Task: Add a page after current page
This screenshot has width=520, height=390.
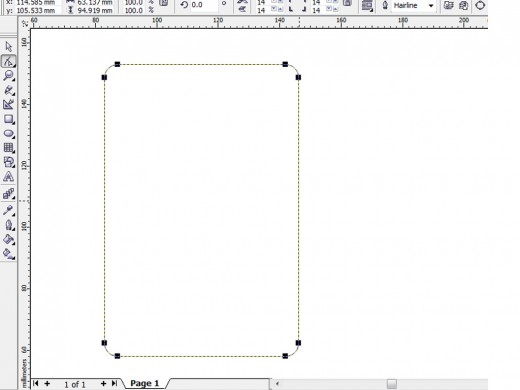Action: coord(103,384)
